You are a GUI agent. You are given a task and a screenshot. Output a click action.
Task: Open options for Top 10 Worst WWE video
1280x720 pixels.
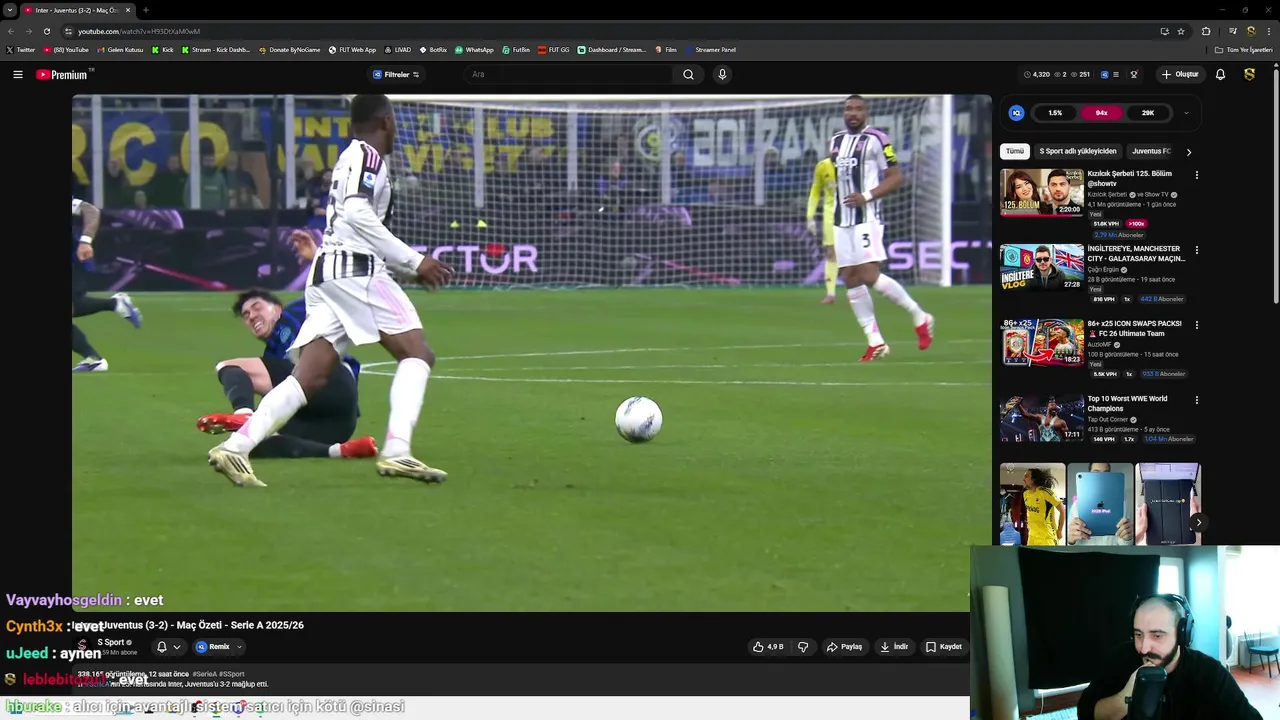pos(1196,400)
